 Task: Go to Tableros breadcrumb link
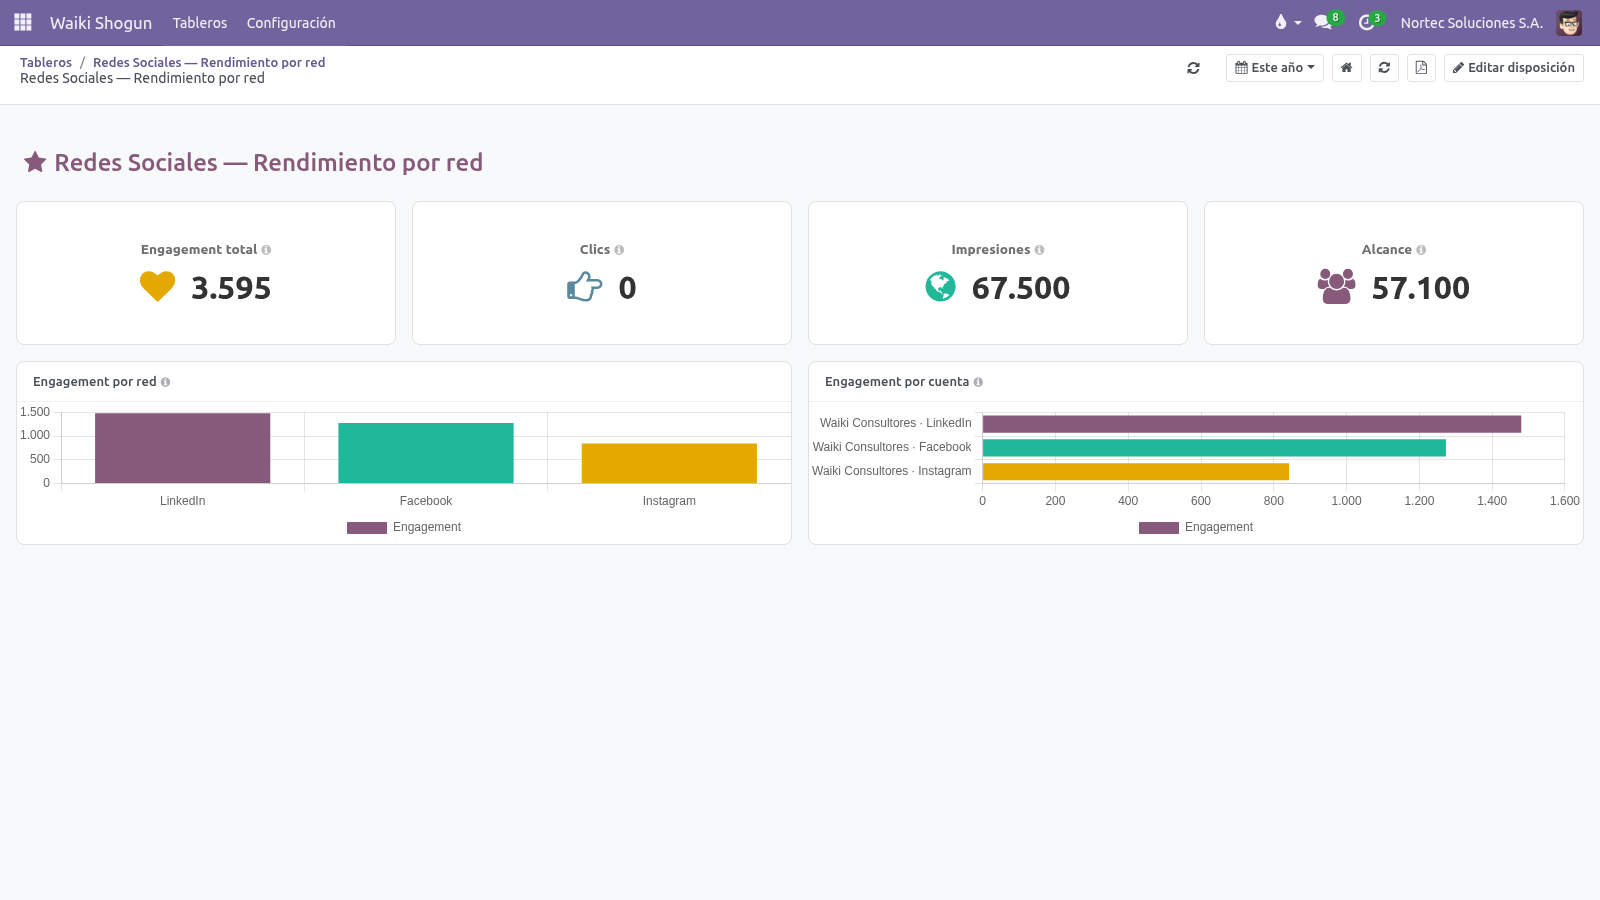click(46, 62)
